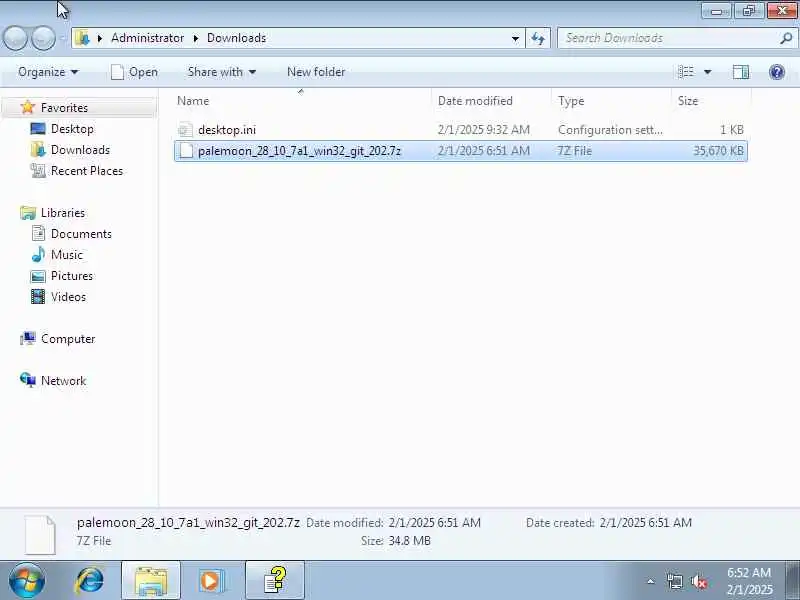Screen dimensions: 800x600
Task: Launch Windows Media Player from taskbar
Action: [x=211, y=580]
